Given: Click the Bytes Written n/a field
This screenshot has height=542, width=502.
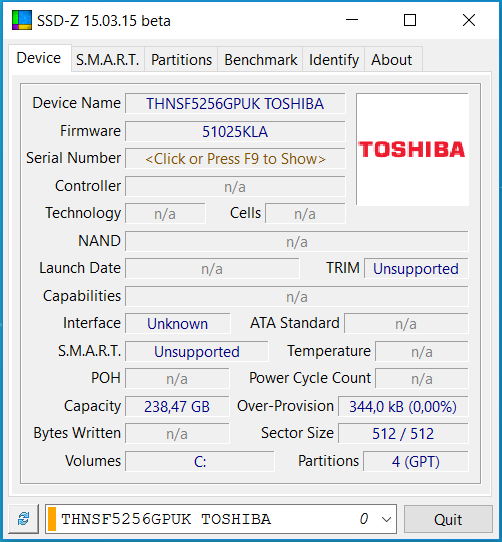Looking at the screenshot, I should click(177, 433).
